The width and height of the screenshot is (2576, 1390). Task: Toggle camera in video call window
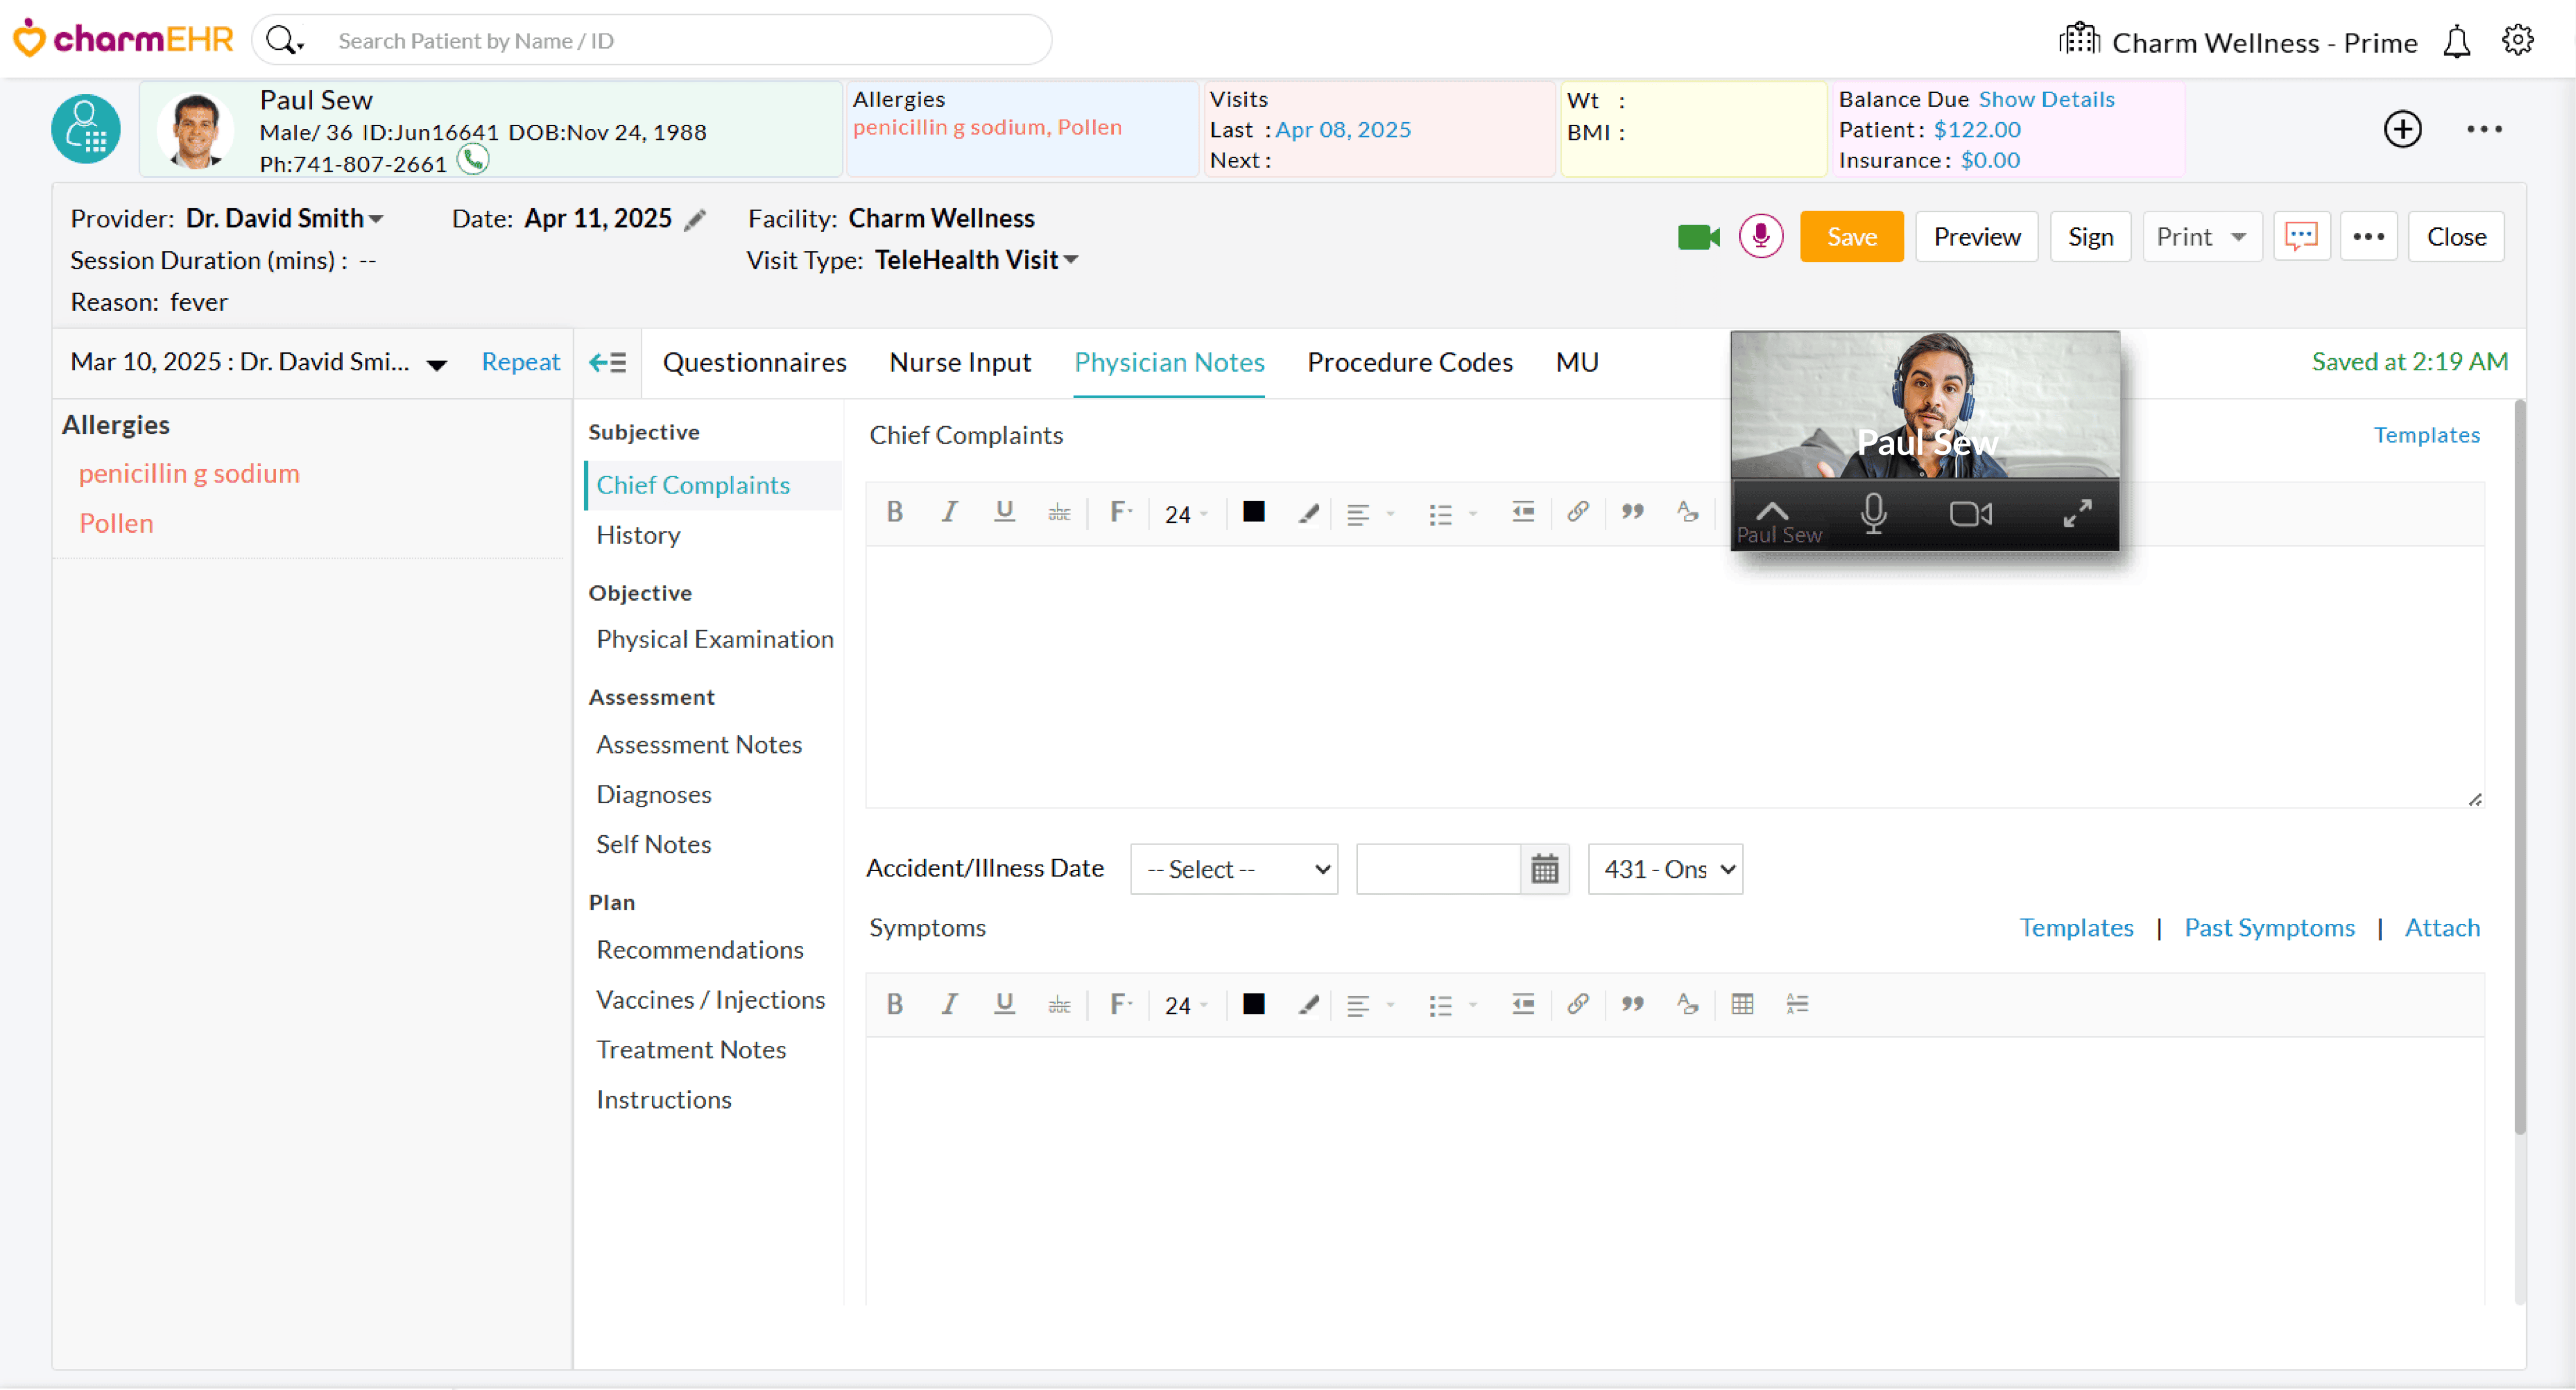pos(1970,513)
